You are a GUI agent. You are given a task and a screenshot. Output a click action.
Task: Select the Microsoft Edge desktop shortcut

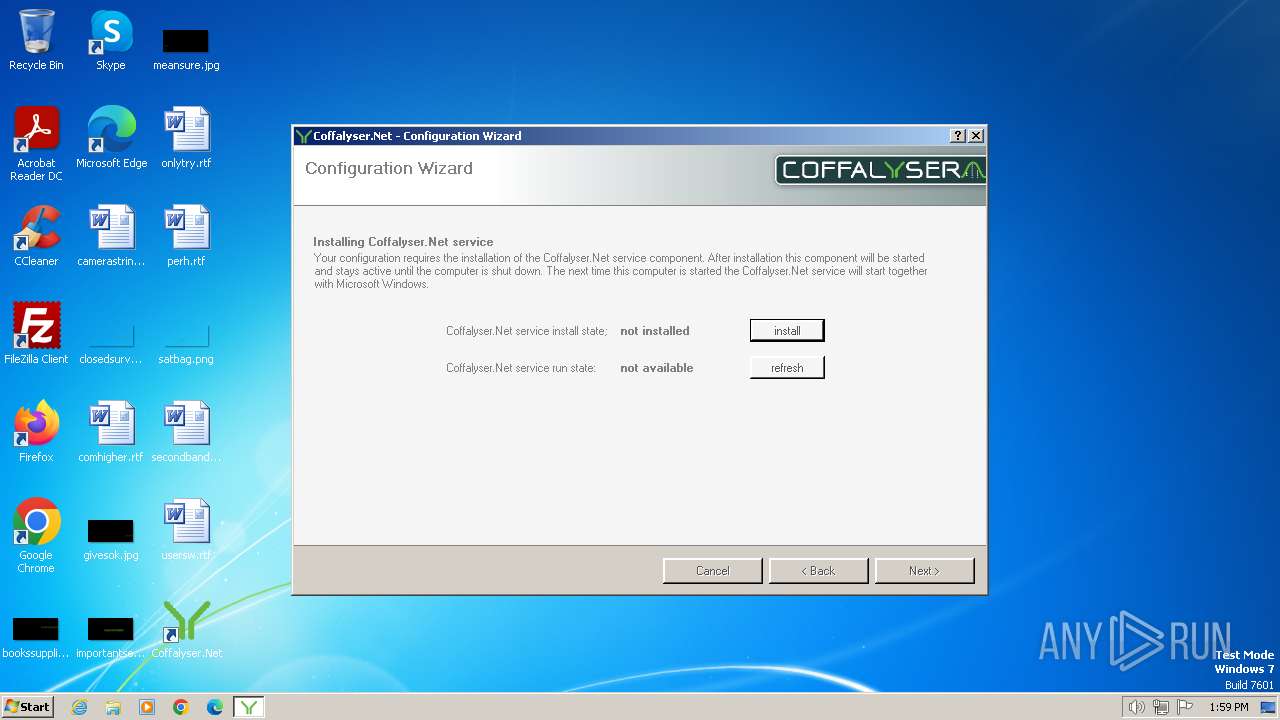point(111,138)
